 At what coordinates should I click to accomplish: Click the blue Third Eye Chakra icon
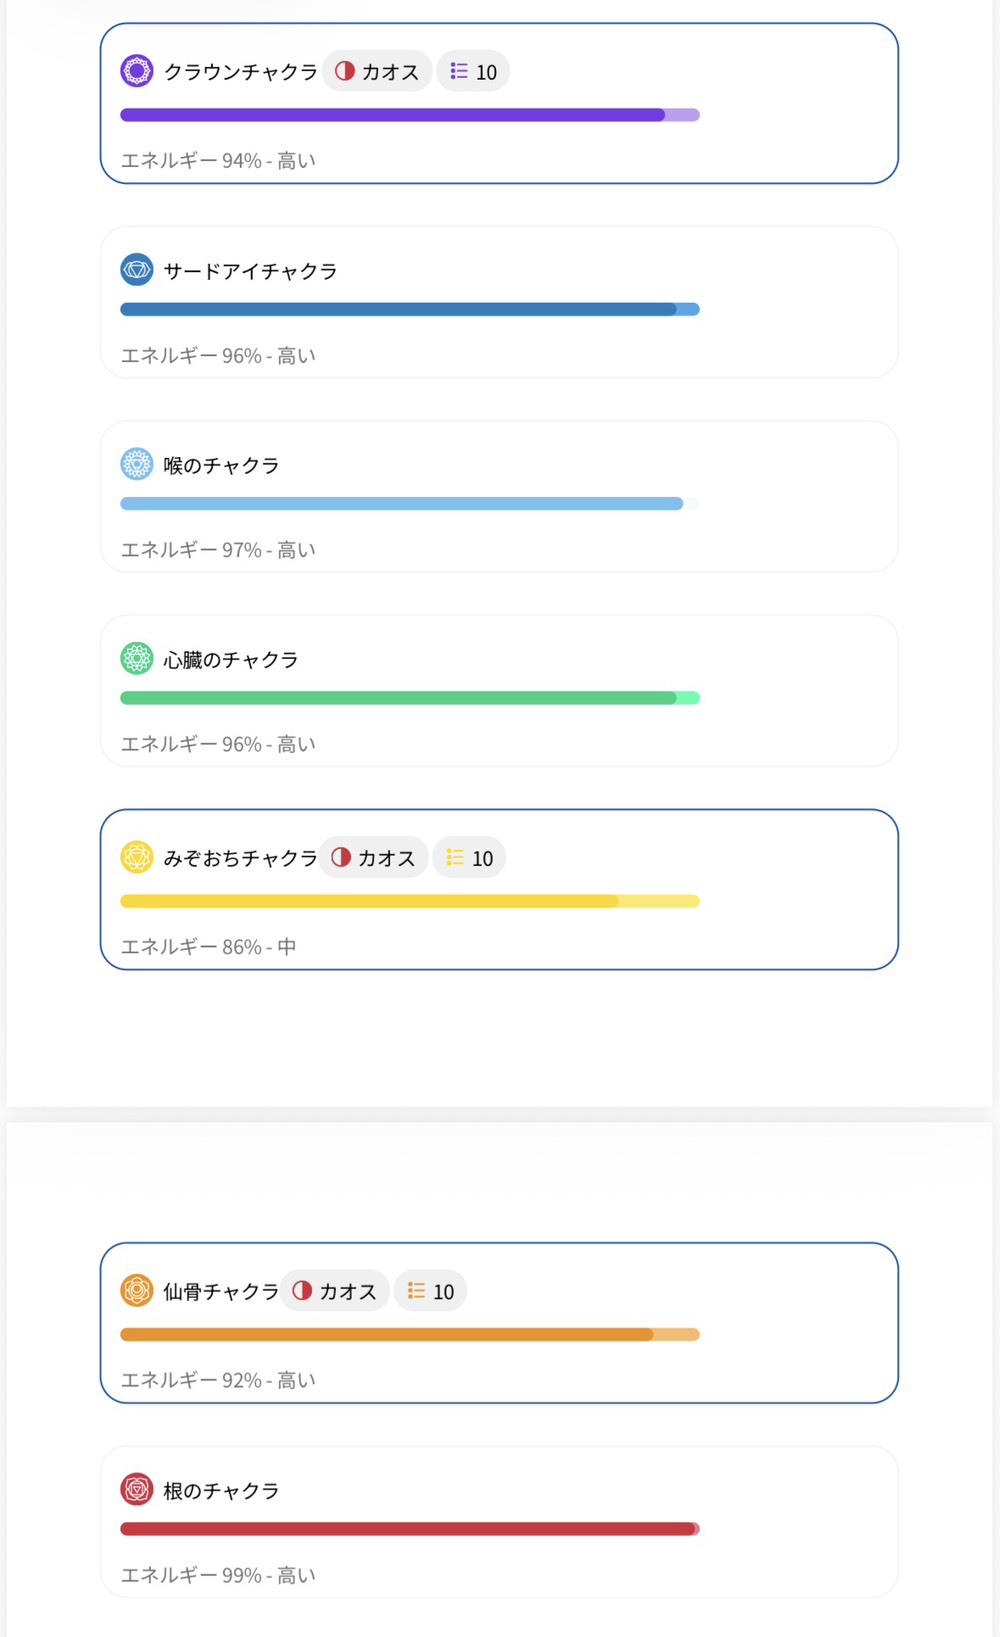tap(137, 269)
